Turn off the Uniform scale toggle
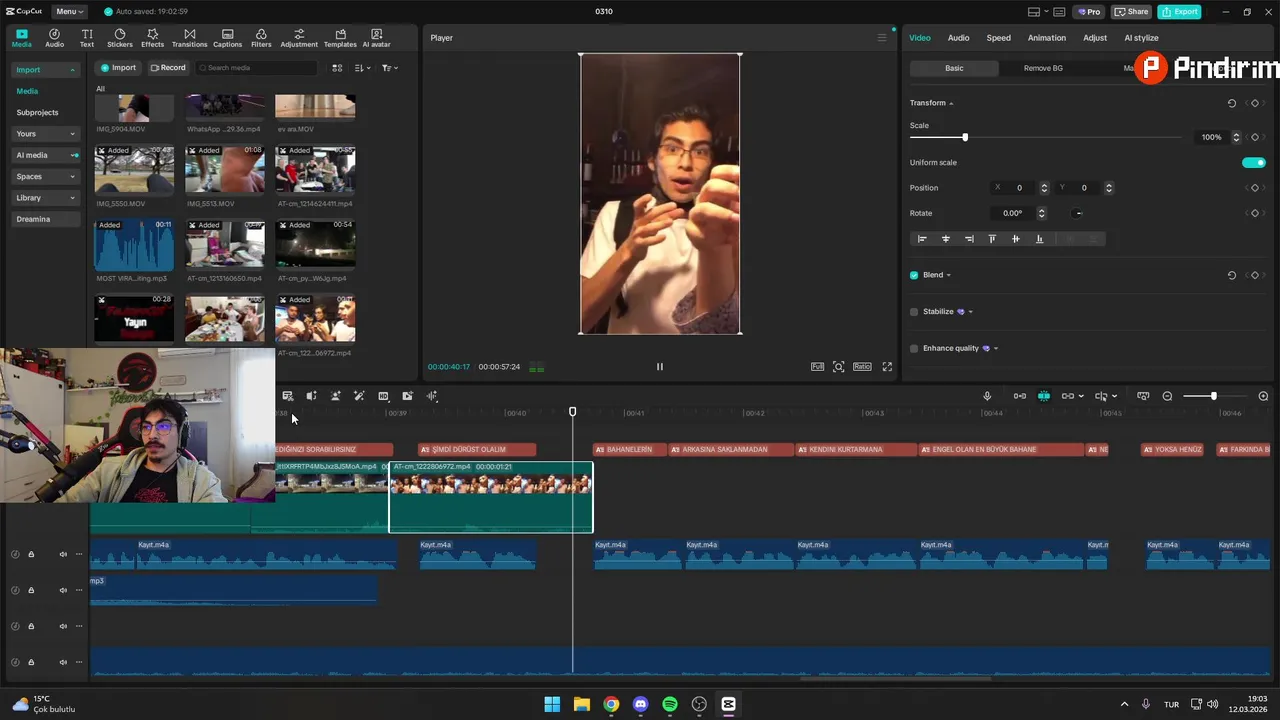The image size is (1280, 720). [x=1254, y=162]
